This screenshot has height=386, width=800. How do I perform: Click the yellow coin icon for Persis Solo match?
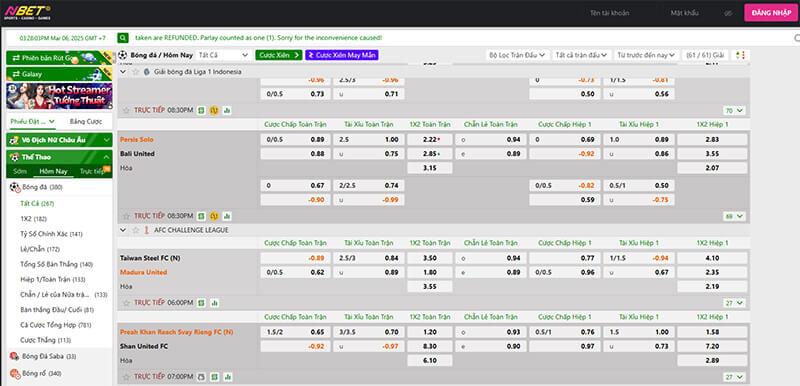[x=214, y=216]
